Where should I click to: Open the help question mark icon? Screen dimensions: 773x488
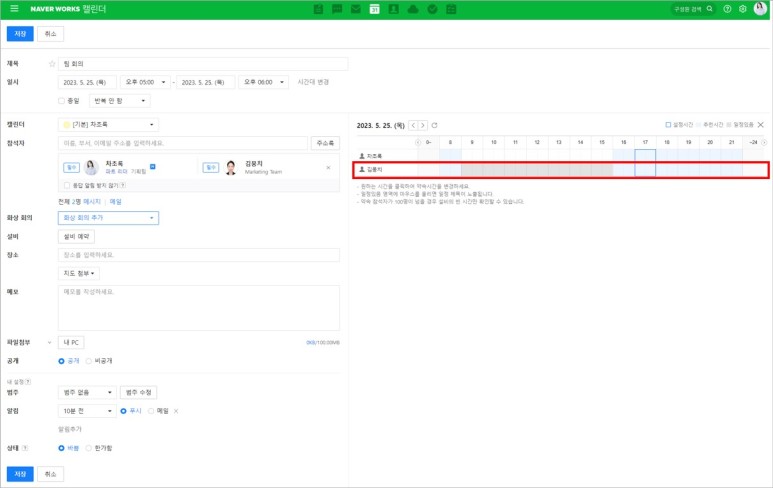click(x=727, y=9)
